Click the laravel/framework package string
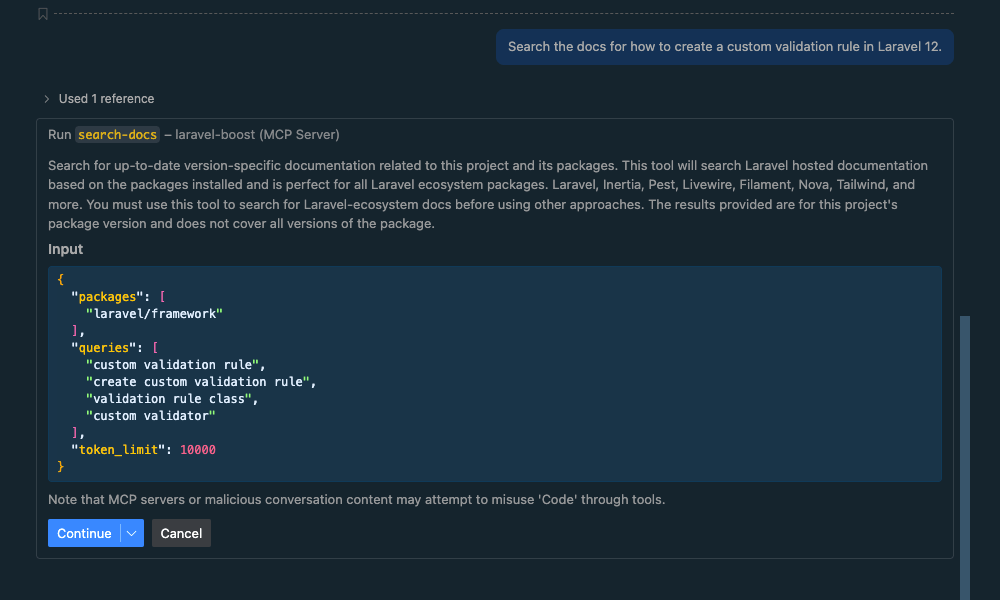Viewport: 1000px width, 600px height. point(154,313)
